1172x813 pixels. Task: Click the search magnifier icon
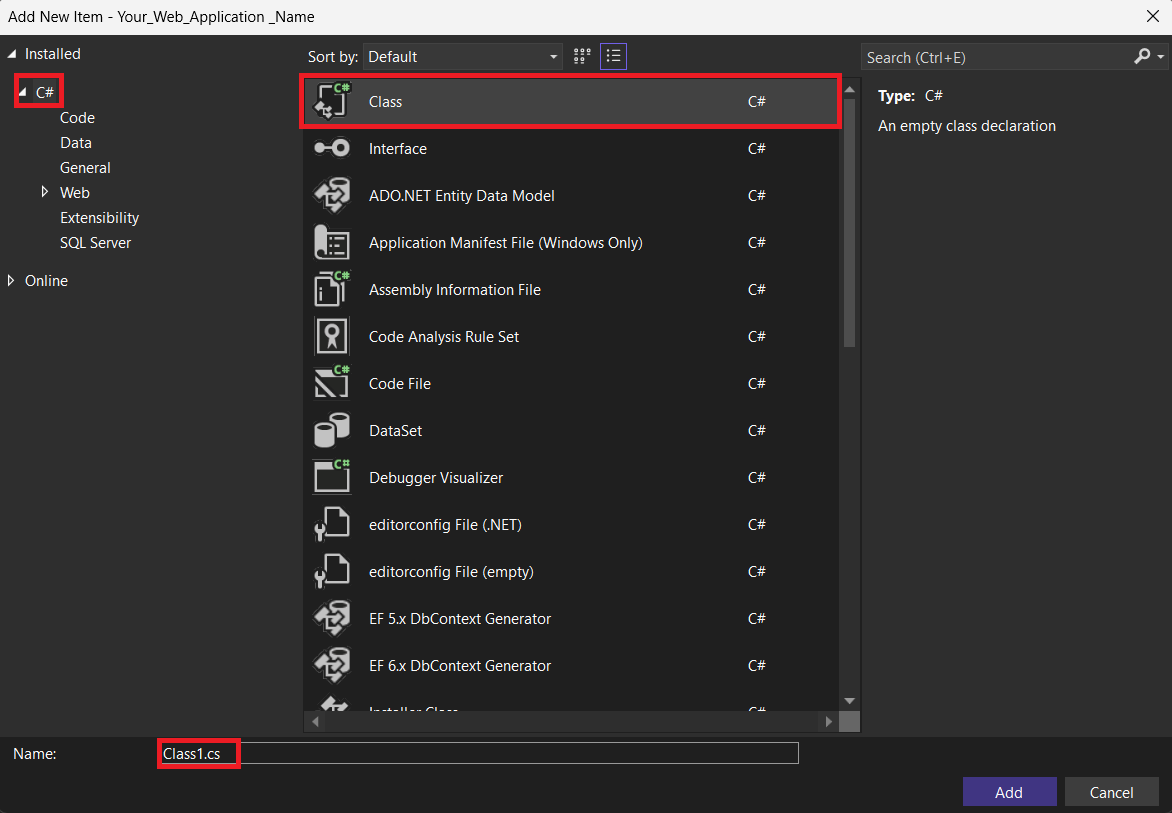click(1142, 57)
